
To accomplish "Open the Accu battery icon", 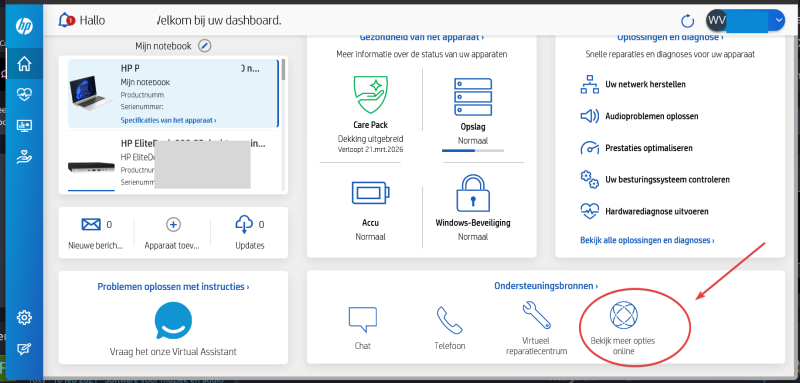I will (370, 194).
